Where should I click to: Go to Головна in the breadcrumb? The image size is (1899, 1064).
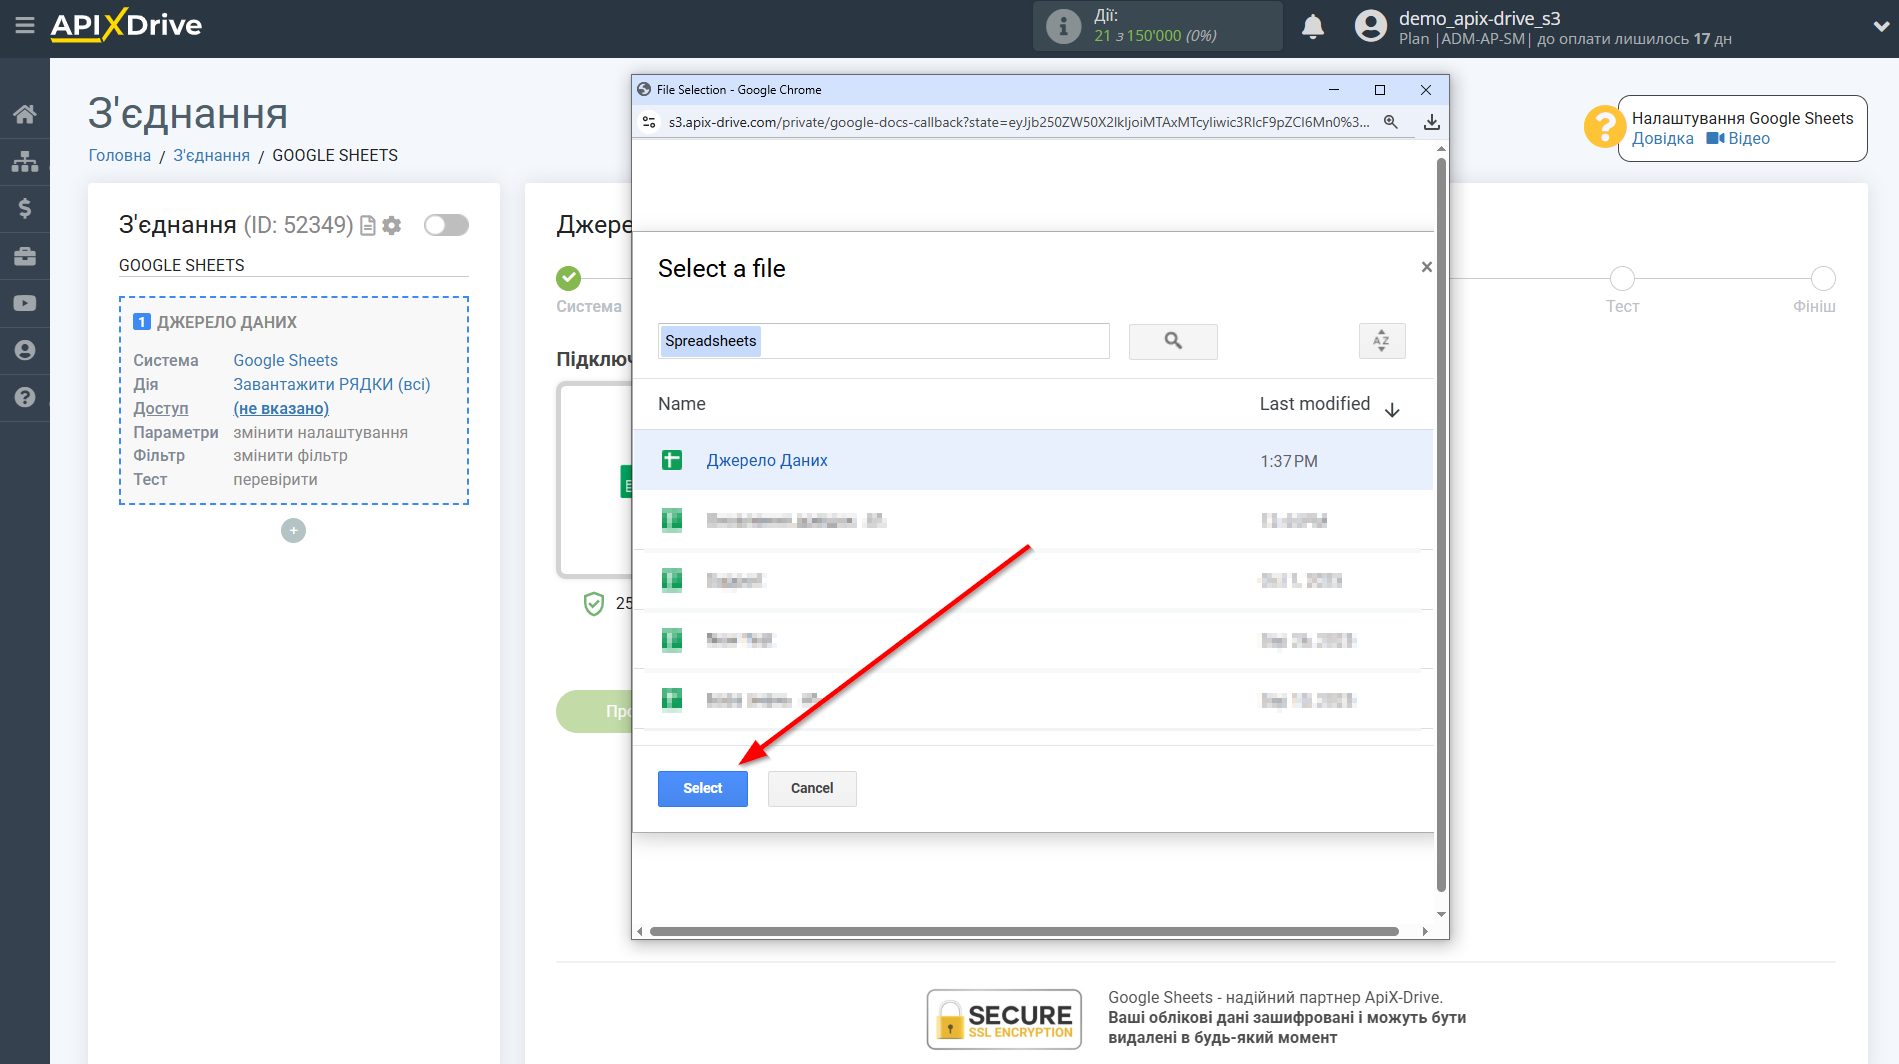coord(119,155)
